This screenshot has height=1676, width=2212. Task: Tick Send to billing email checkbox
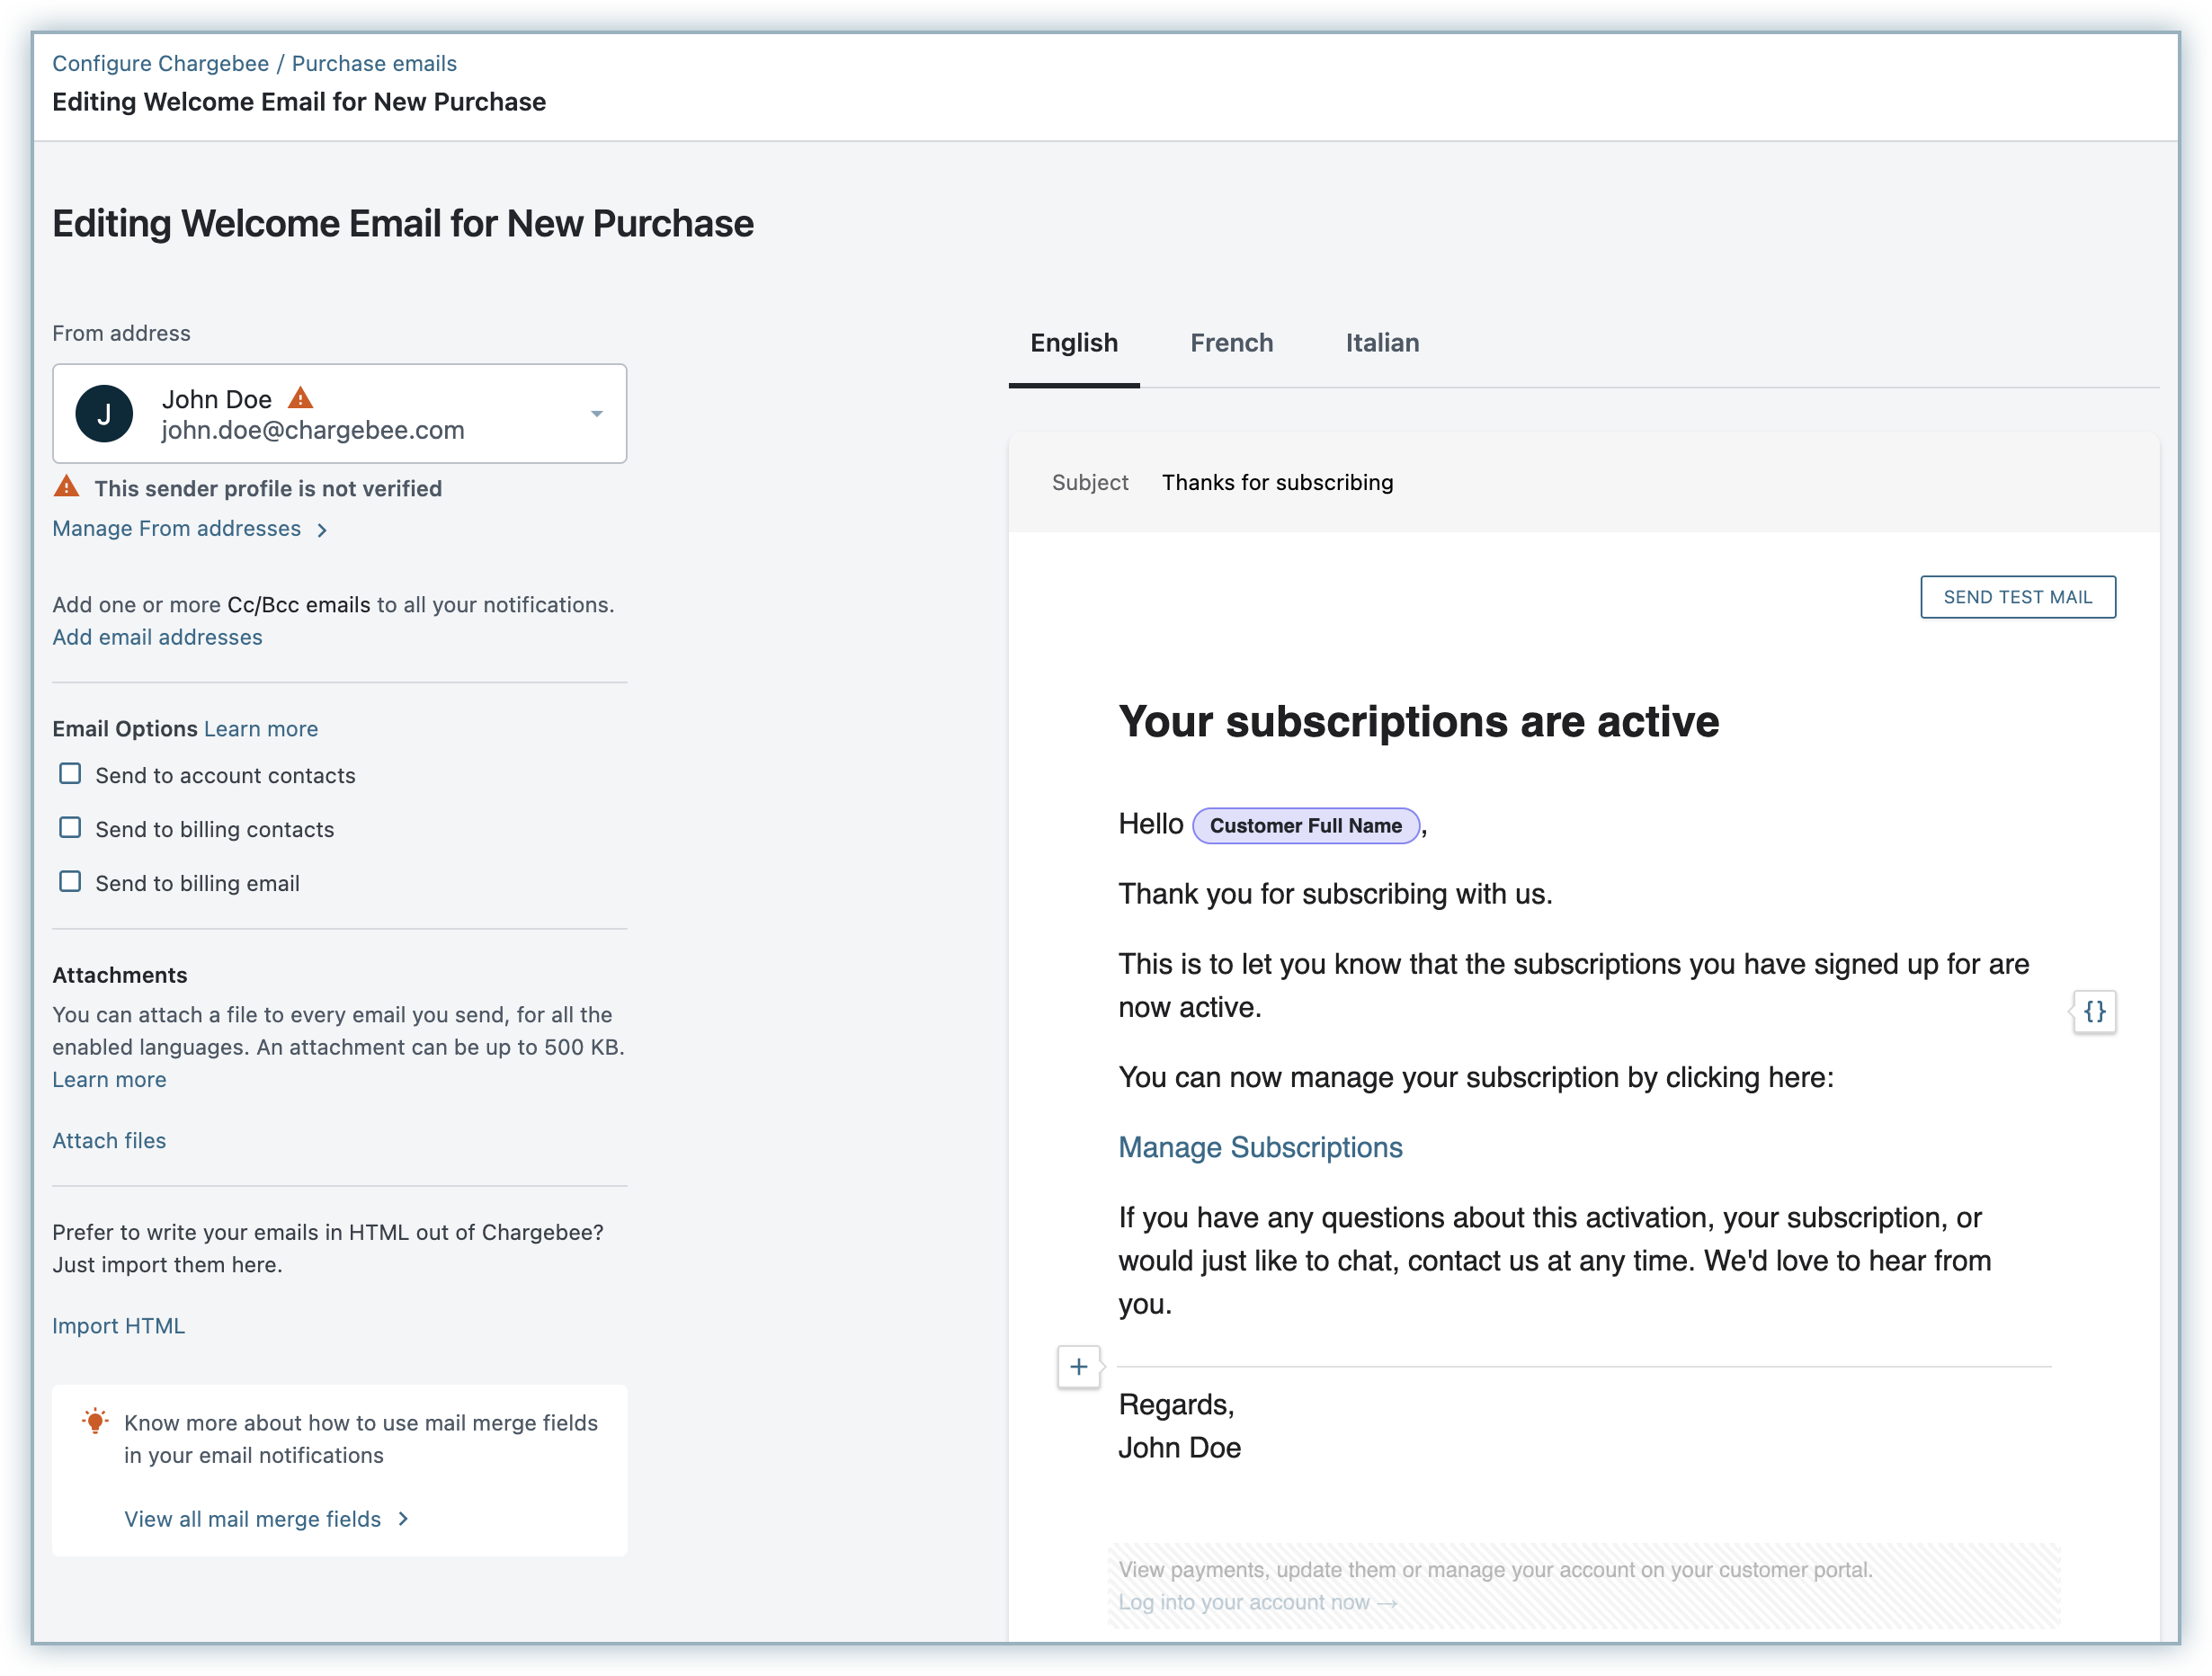(70, 882)
